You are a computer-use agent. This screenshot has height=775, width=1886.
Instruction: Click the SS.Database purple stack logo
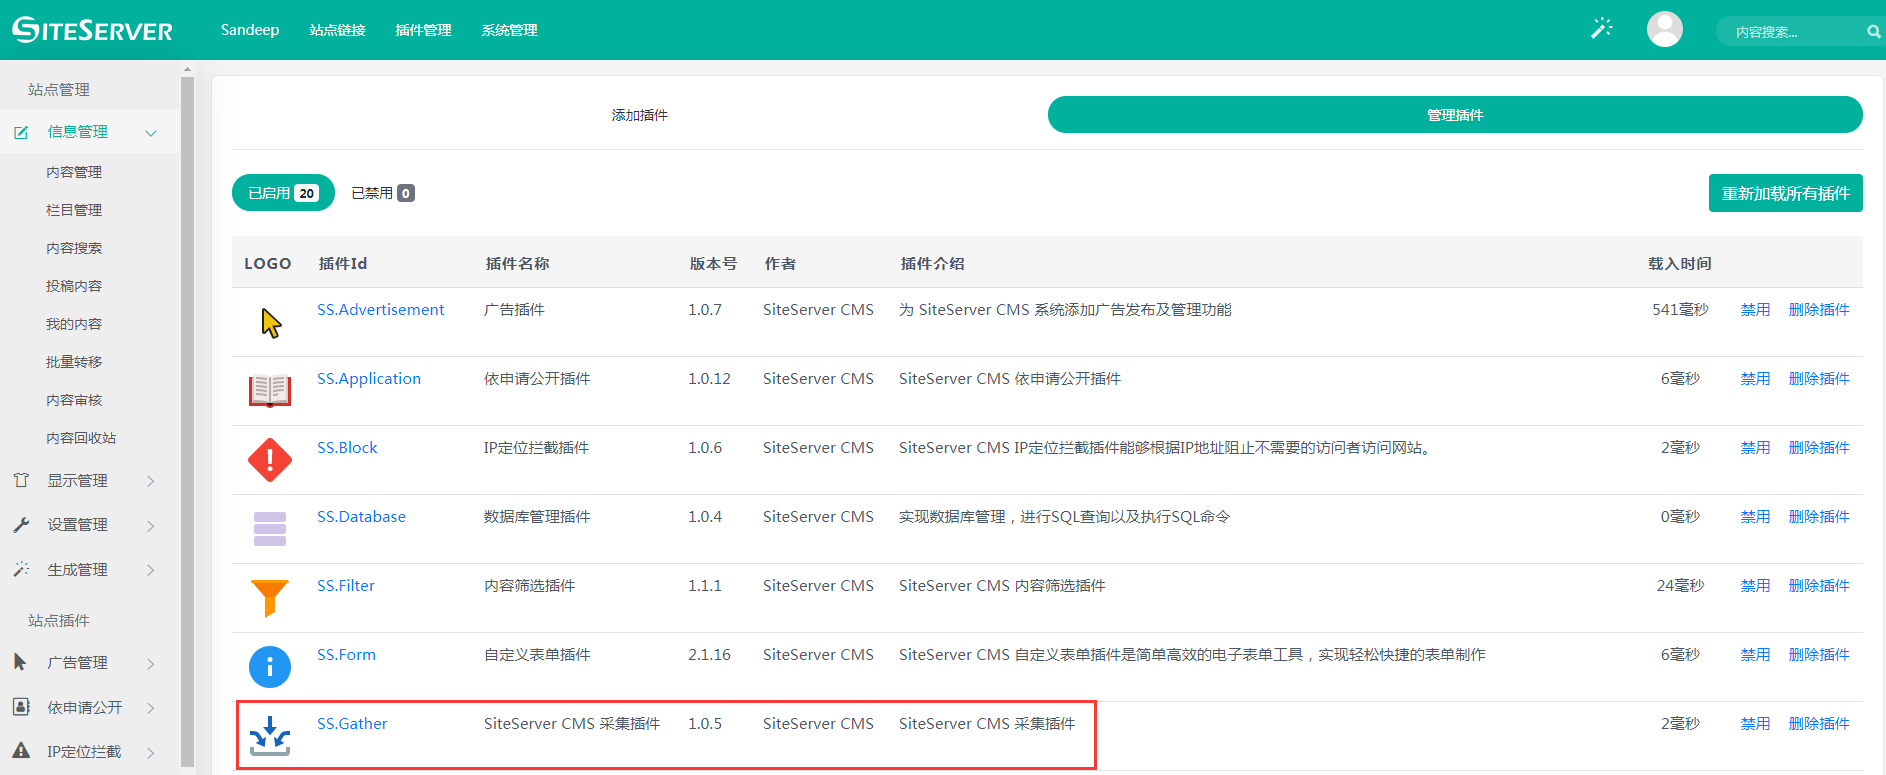pyautogui.click(x=270, y=529)
